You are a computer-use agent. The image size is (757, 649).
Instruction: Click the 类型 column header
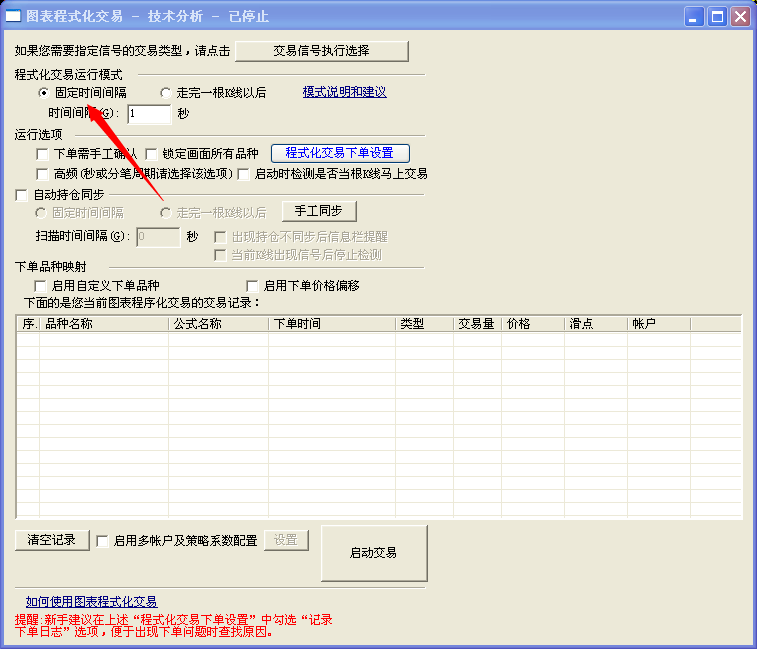point(424,324)
